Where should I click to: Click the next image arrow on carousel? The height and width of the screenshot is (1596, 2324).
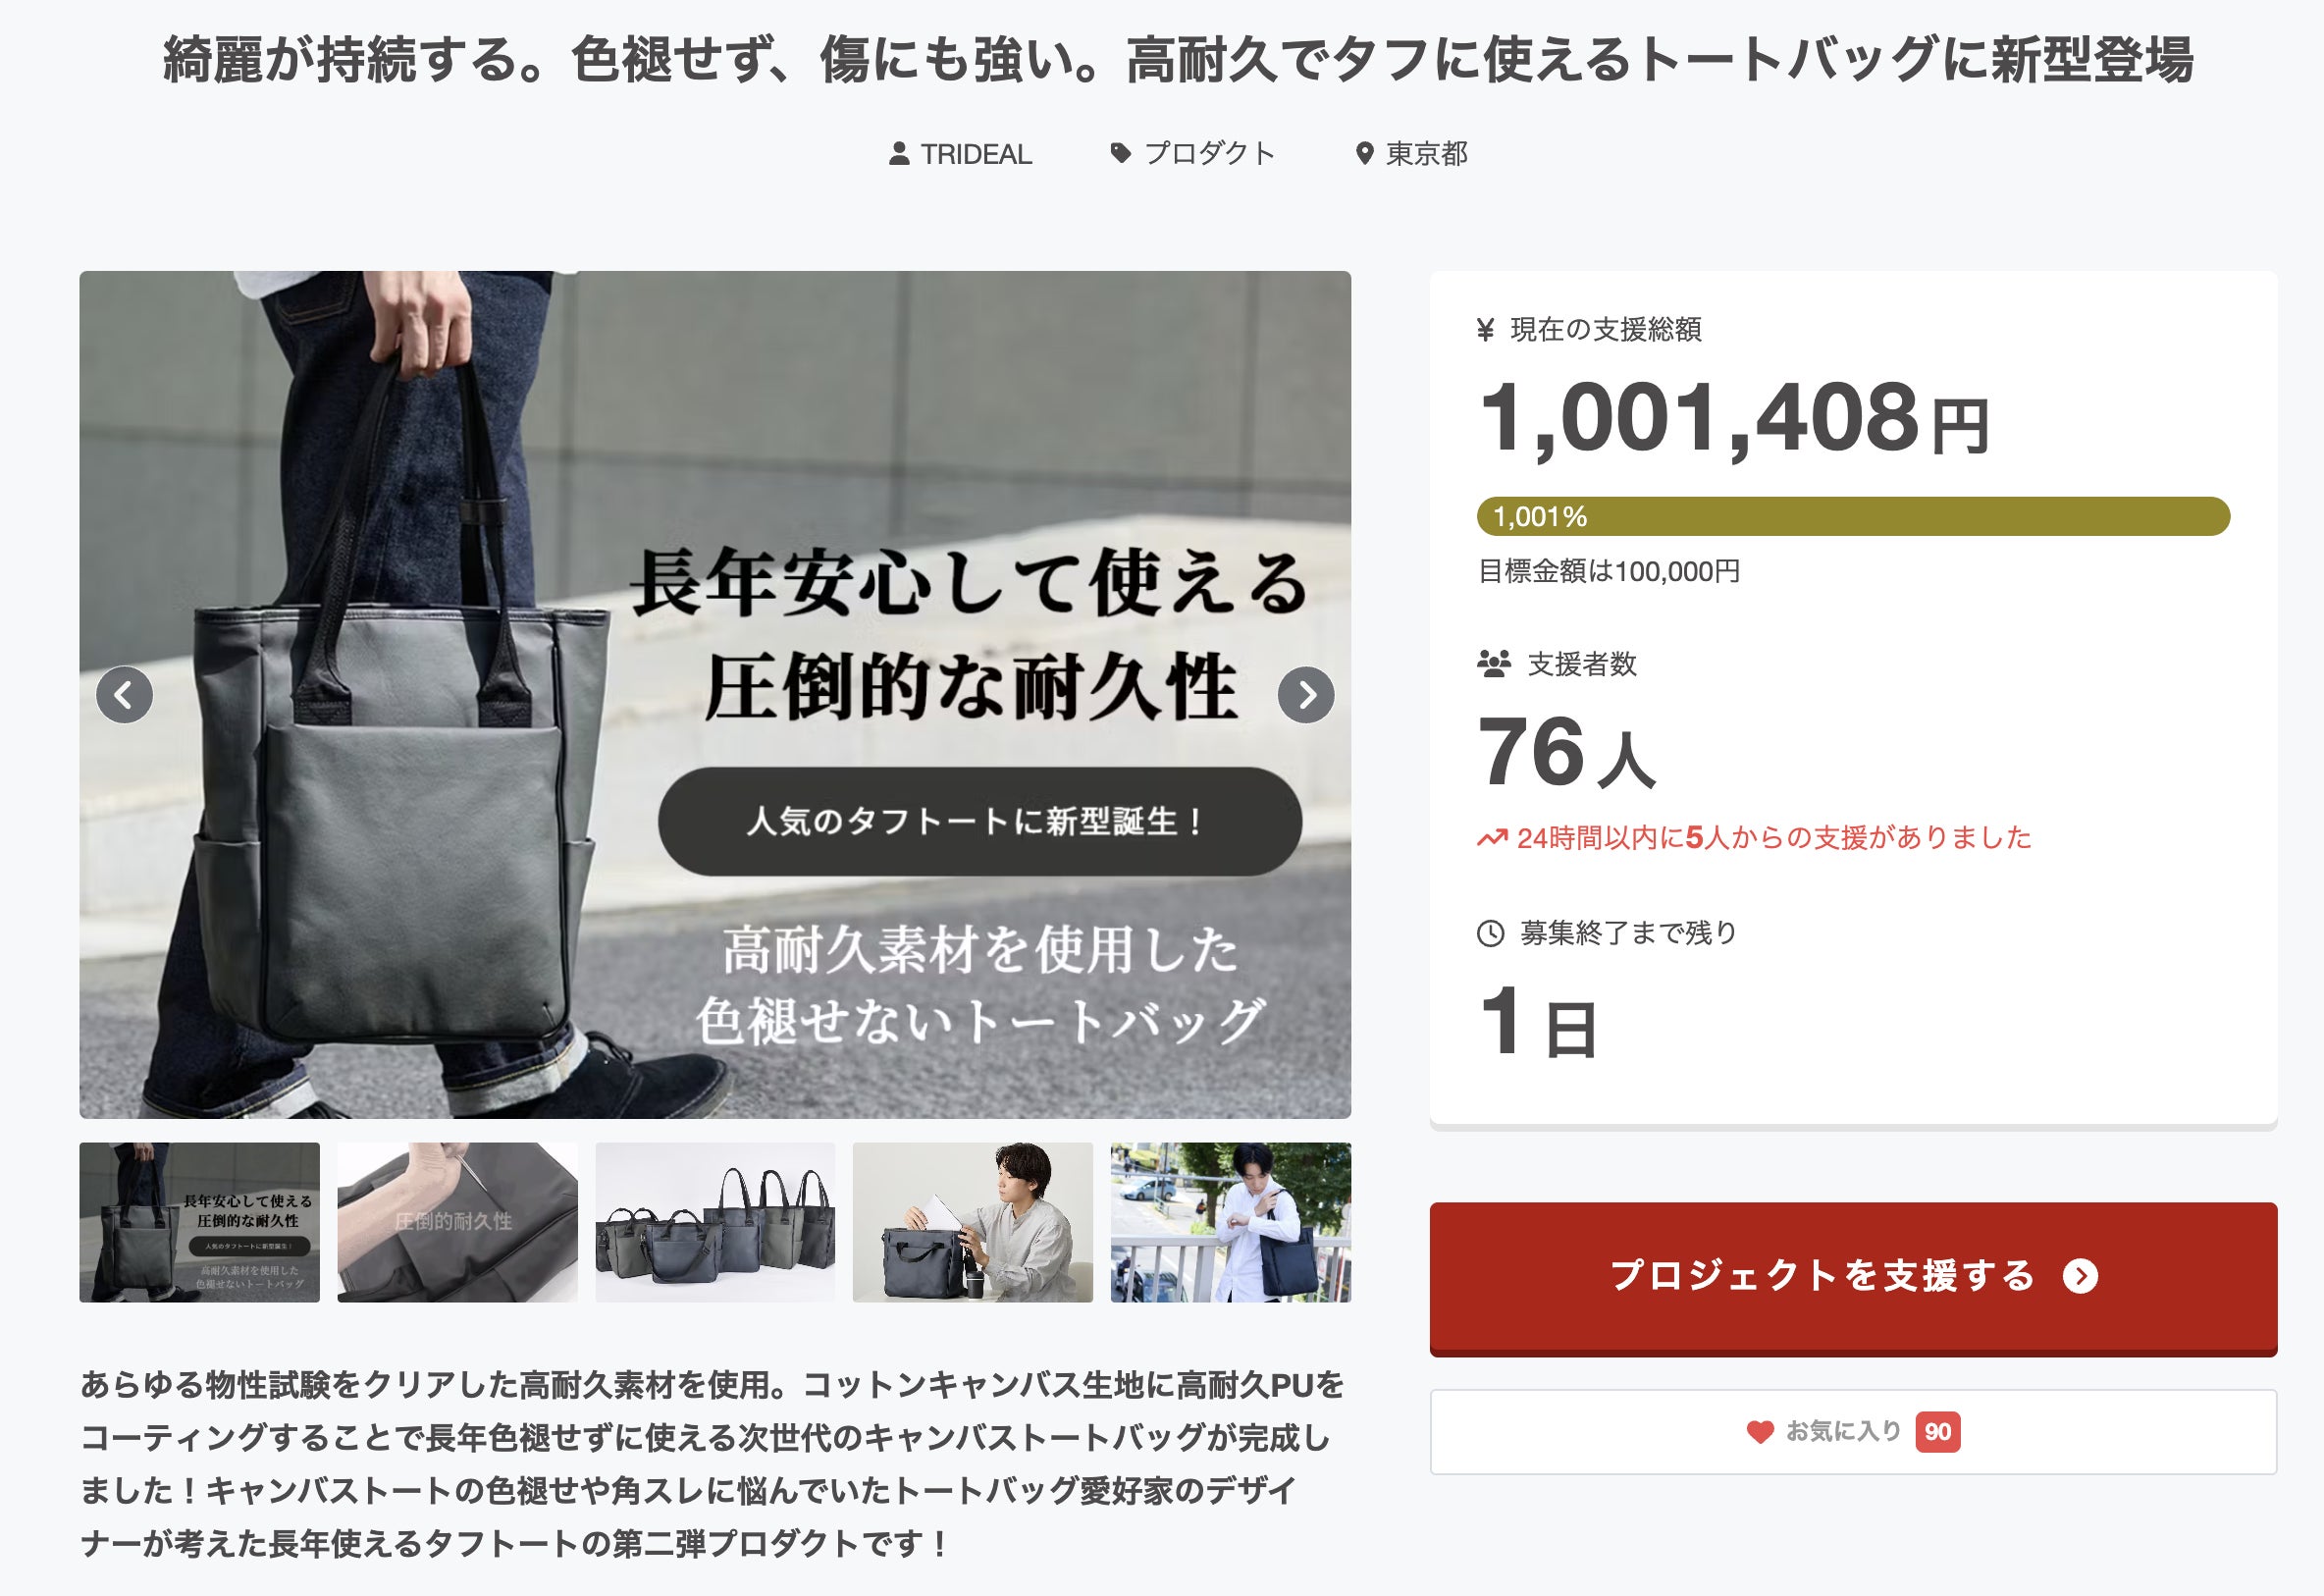coord(1306,695)
